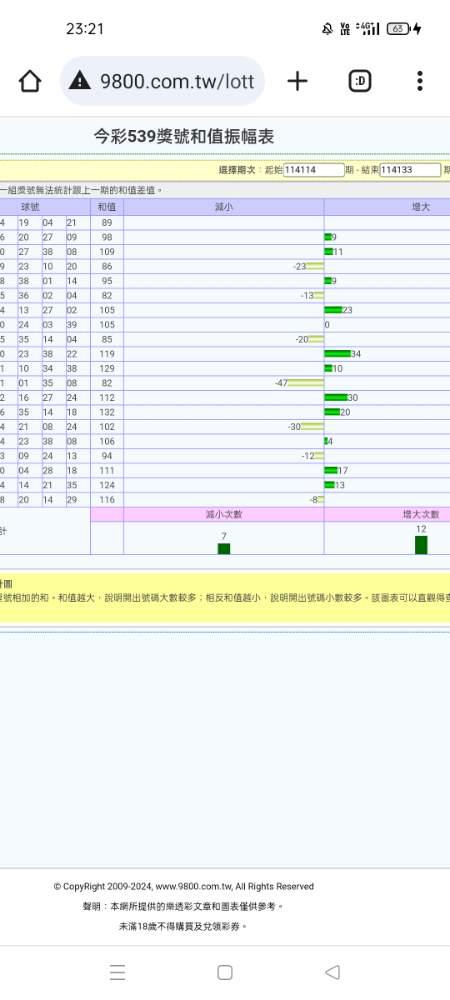Screen dimensions: 450x1000
Task: Tap the green increase bar labeled 23
Action: pos(333,310)
